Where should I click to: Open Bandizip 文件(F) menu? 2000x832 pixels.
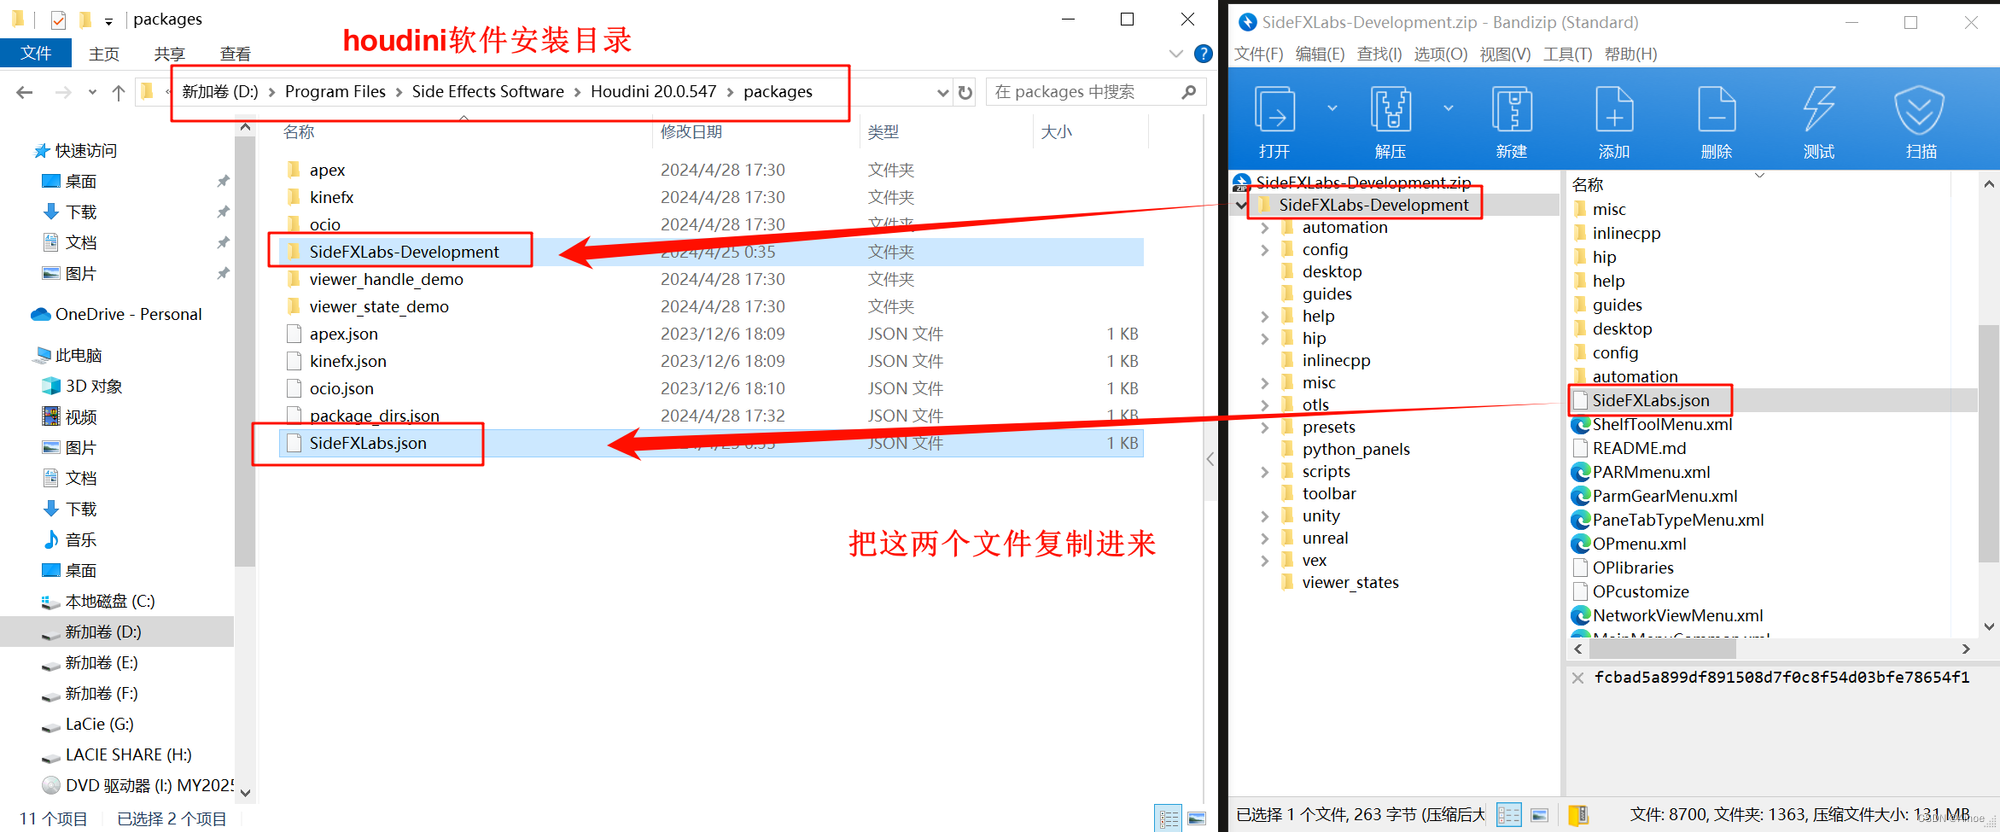click(x=1259, y=54)
